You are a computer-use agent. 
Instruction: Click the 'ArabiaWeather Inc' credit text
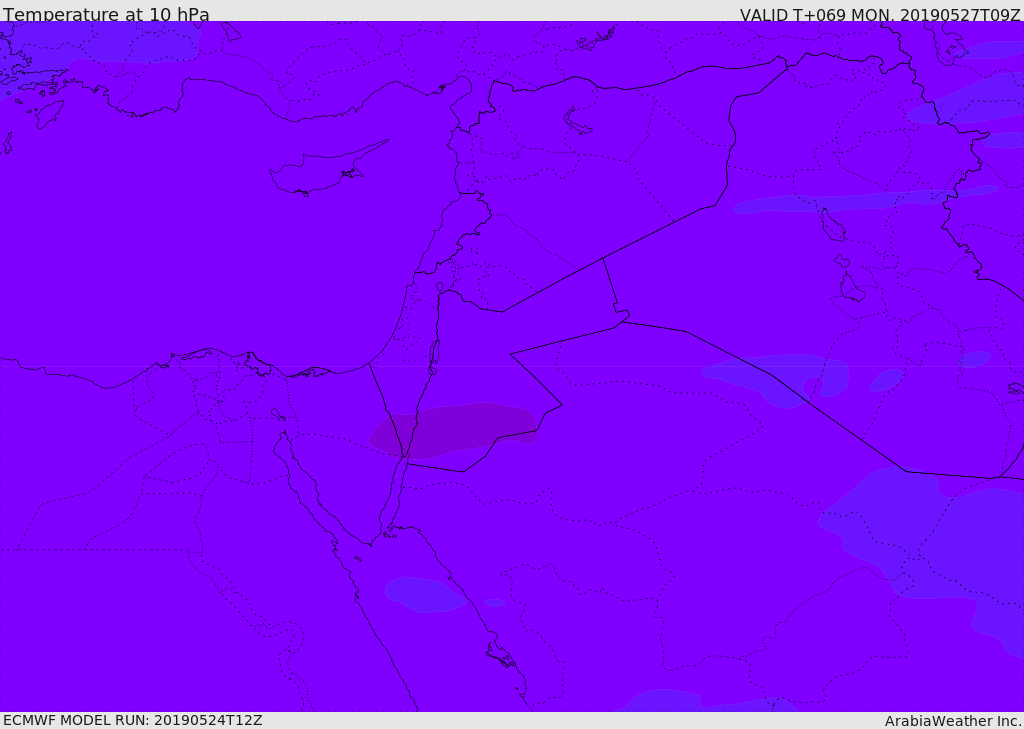click(x=953, y=721)
